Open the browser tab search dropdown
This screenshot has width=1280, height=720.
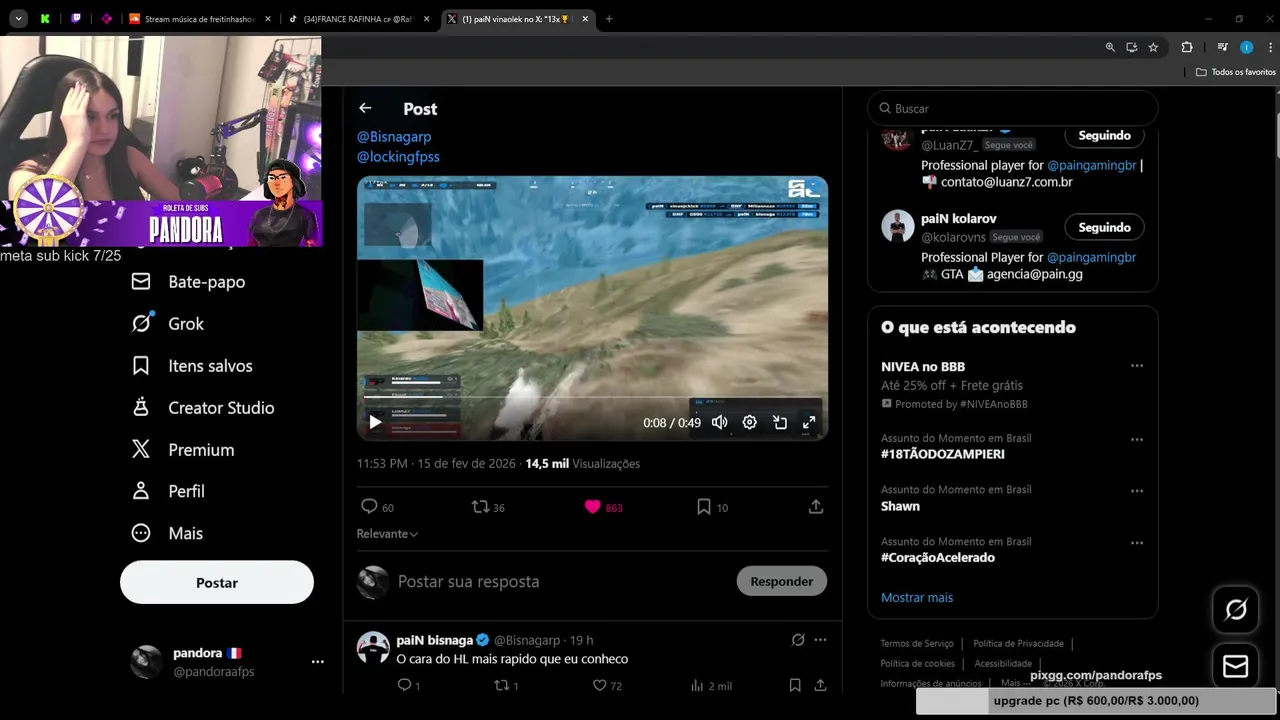(18, 19)
